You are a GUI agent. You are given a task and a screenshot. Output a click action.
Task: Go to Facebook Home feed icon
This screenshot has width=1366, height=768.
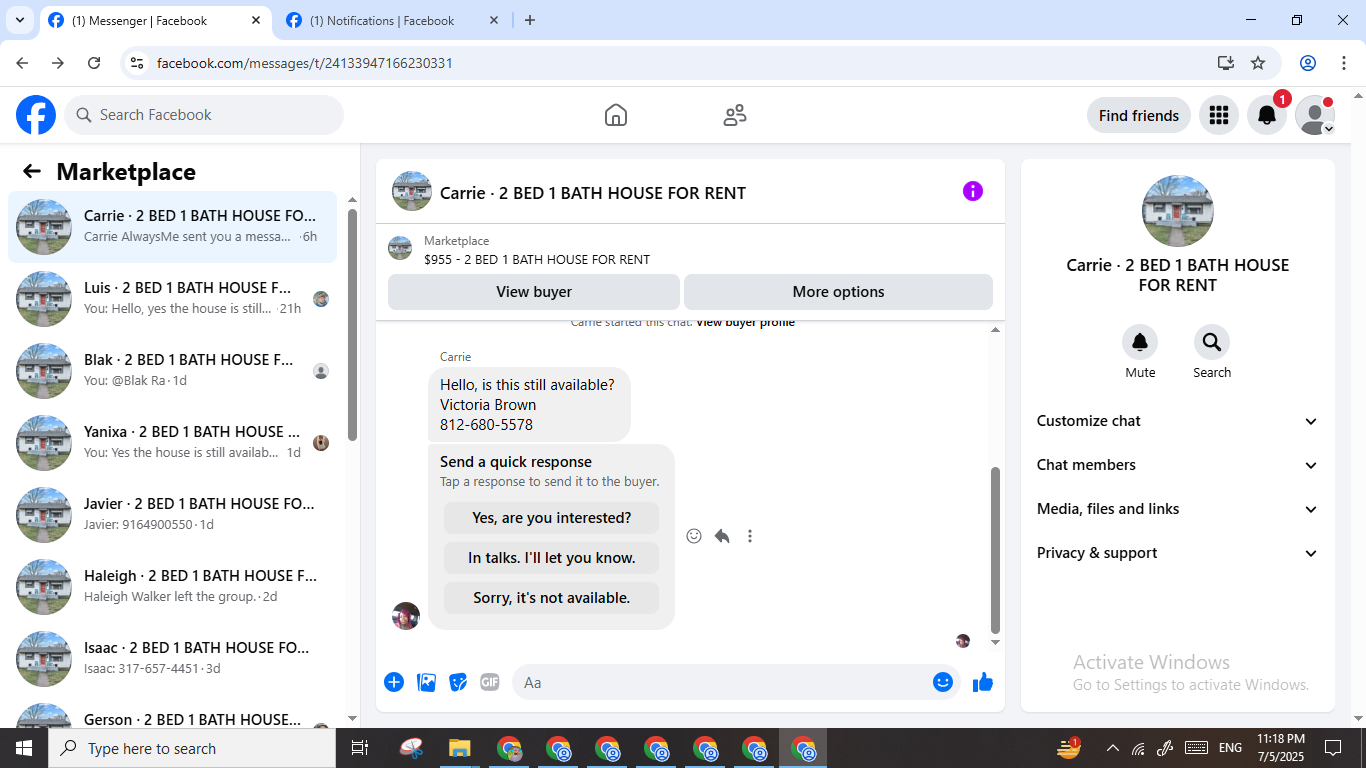click(x=616, y=115)
